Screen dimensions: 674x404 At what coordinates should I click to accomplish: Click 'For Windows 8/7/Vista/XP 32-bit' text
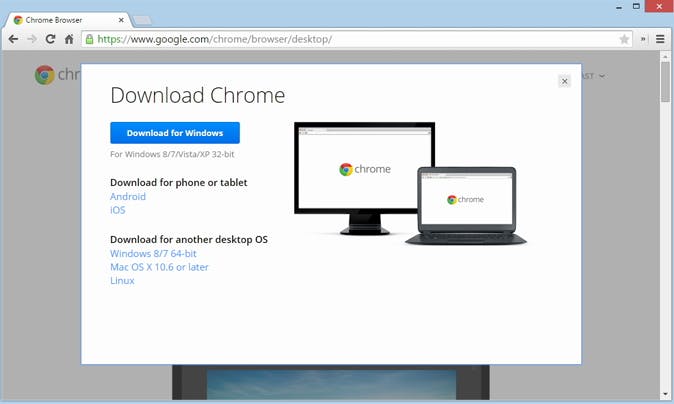172,154
